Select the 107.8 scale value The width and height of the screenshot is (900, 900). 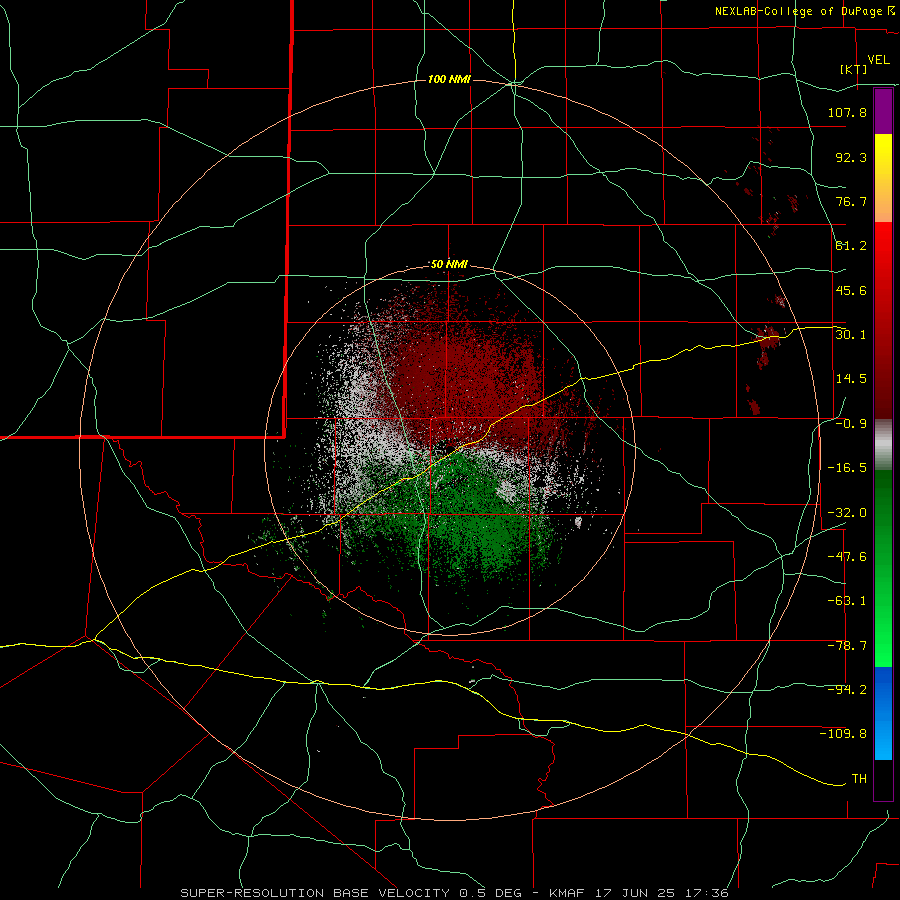click(847, 112)
